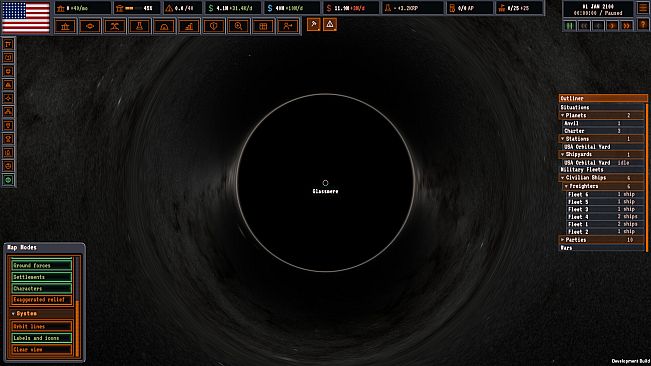
Task: Toggle the Settlements map mode
Action: click(x=42, y=277)
